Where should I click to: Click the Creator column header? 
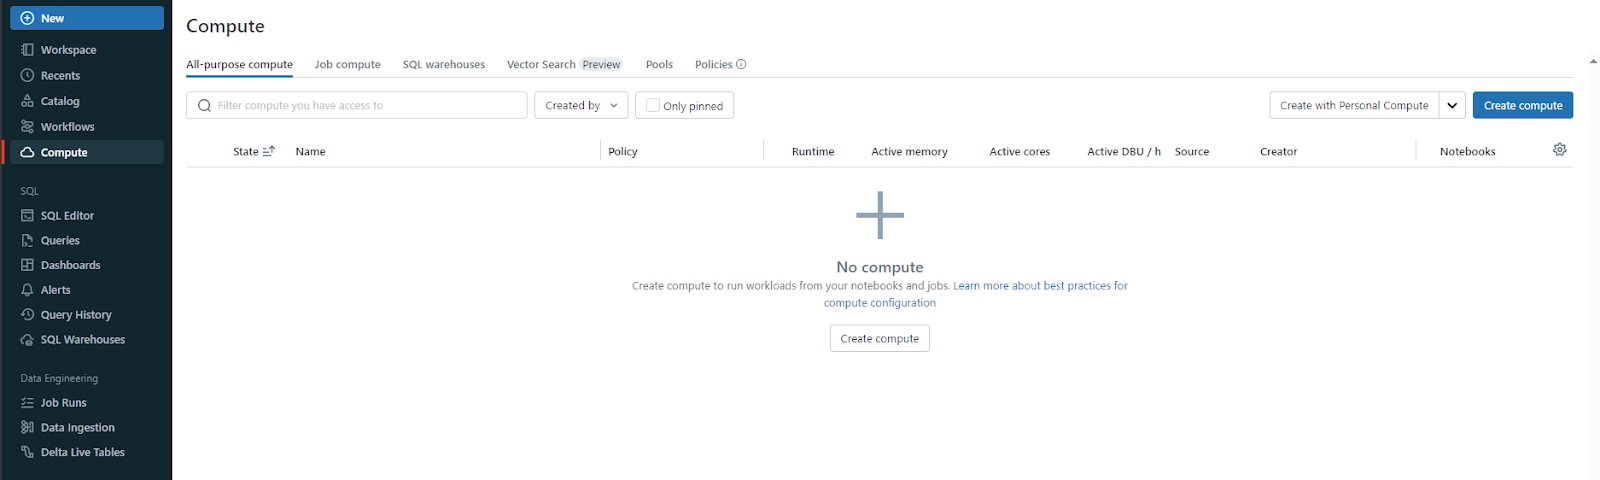[x=1278, y=151]
